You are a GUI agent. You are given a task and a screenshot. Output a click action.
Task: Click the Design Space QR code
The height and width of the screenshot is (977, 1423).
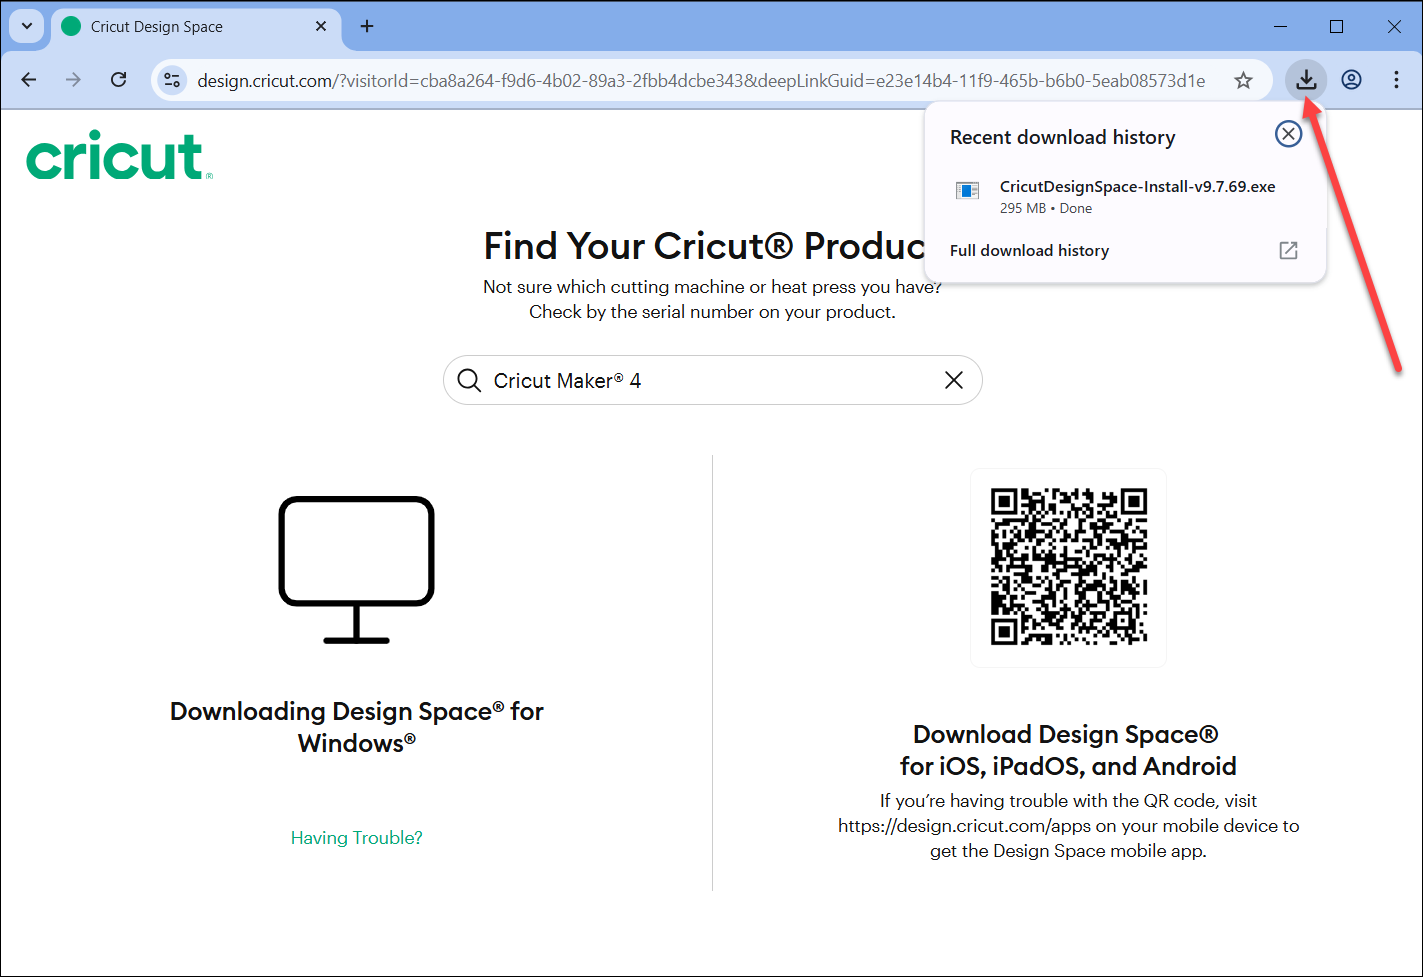[x=1067, y=567]
